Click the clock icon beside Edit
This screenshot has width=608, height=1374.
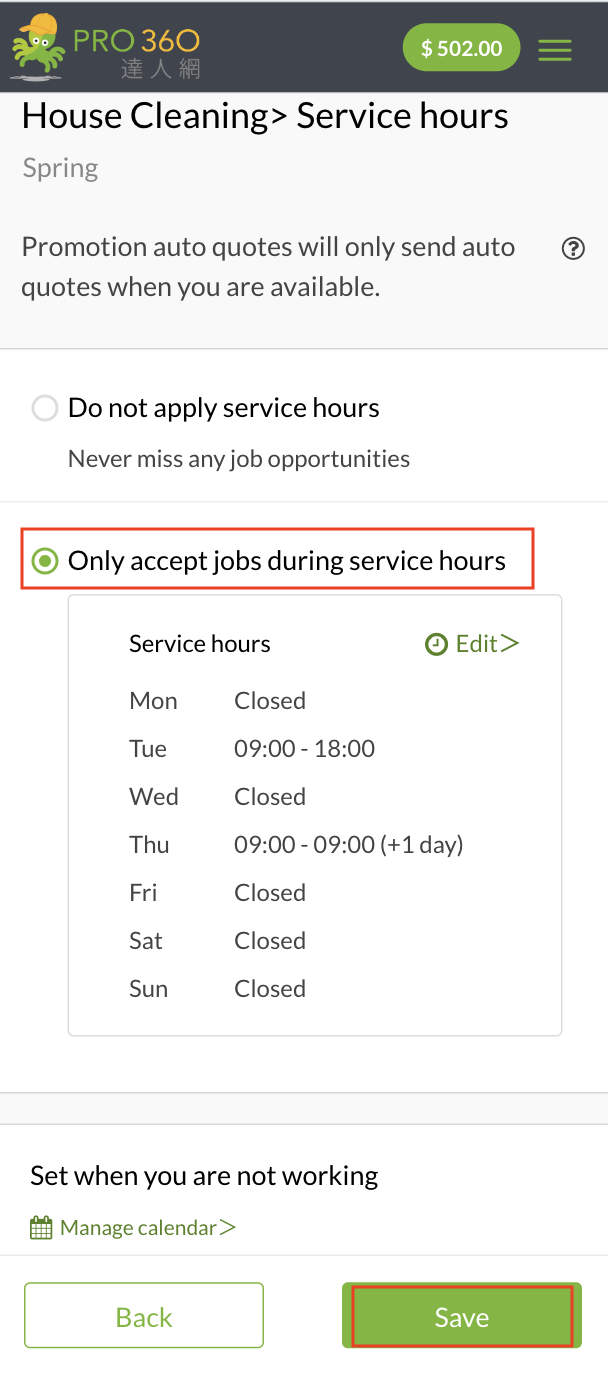(x=436, y=645)
